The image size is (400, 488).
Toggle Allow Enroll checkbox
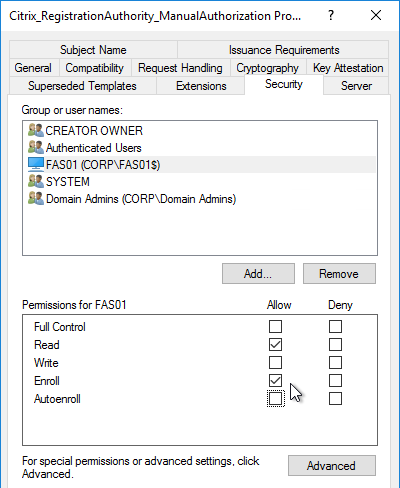275,381
